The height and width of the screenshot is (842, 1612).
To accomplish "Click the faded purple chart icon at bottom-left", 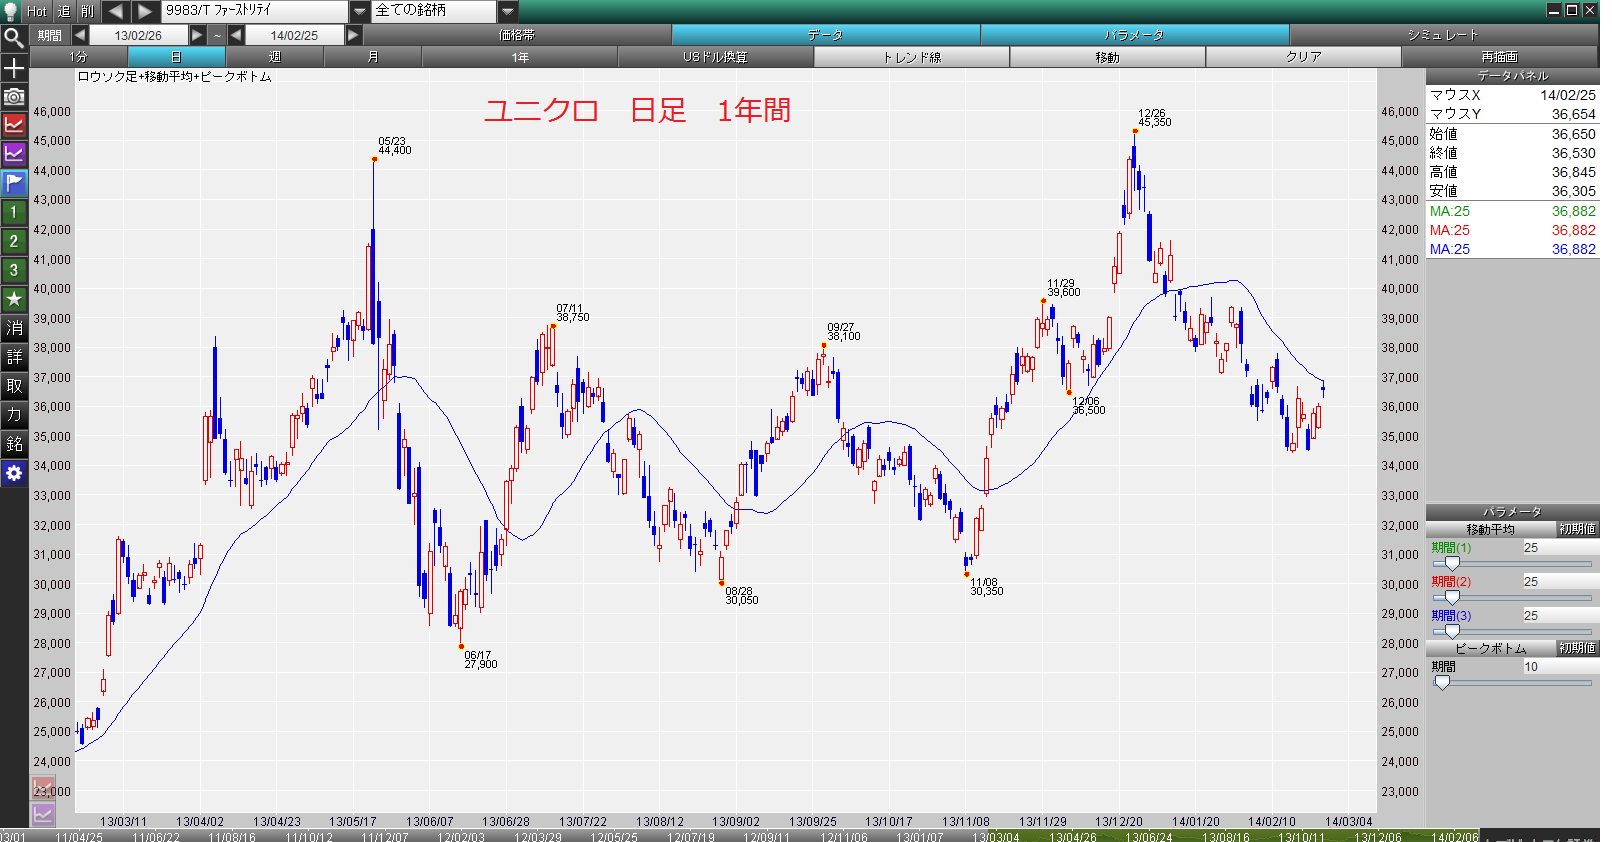I will [42, 814].
